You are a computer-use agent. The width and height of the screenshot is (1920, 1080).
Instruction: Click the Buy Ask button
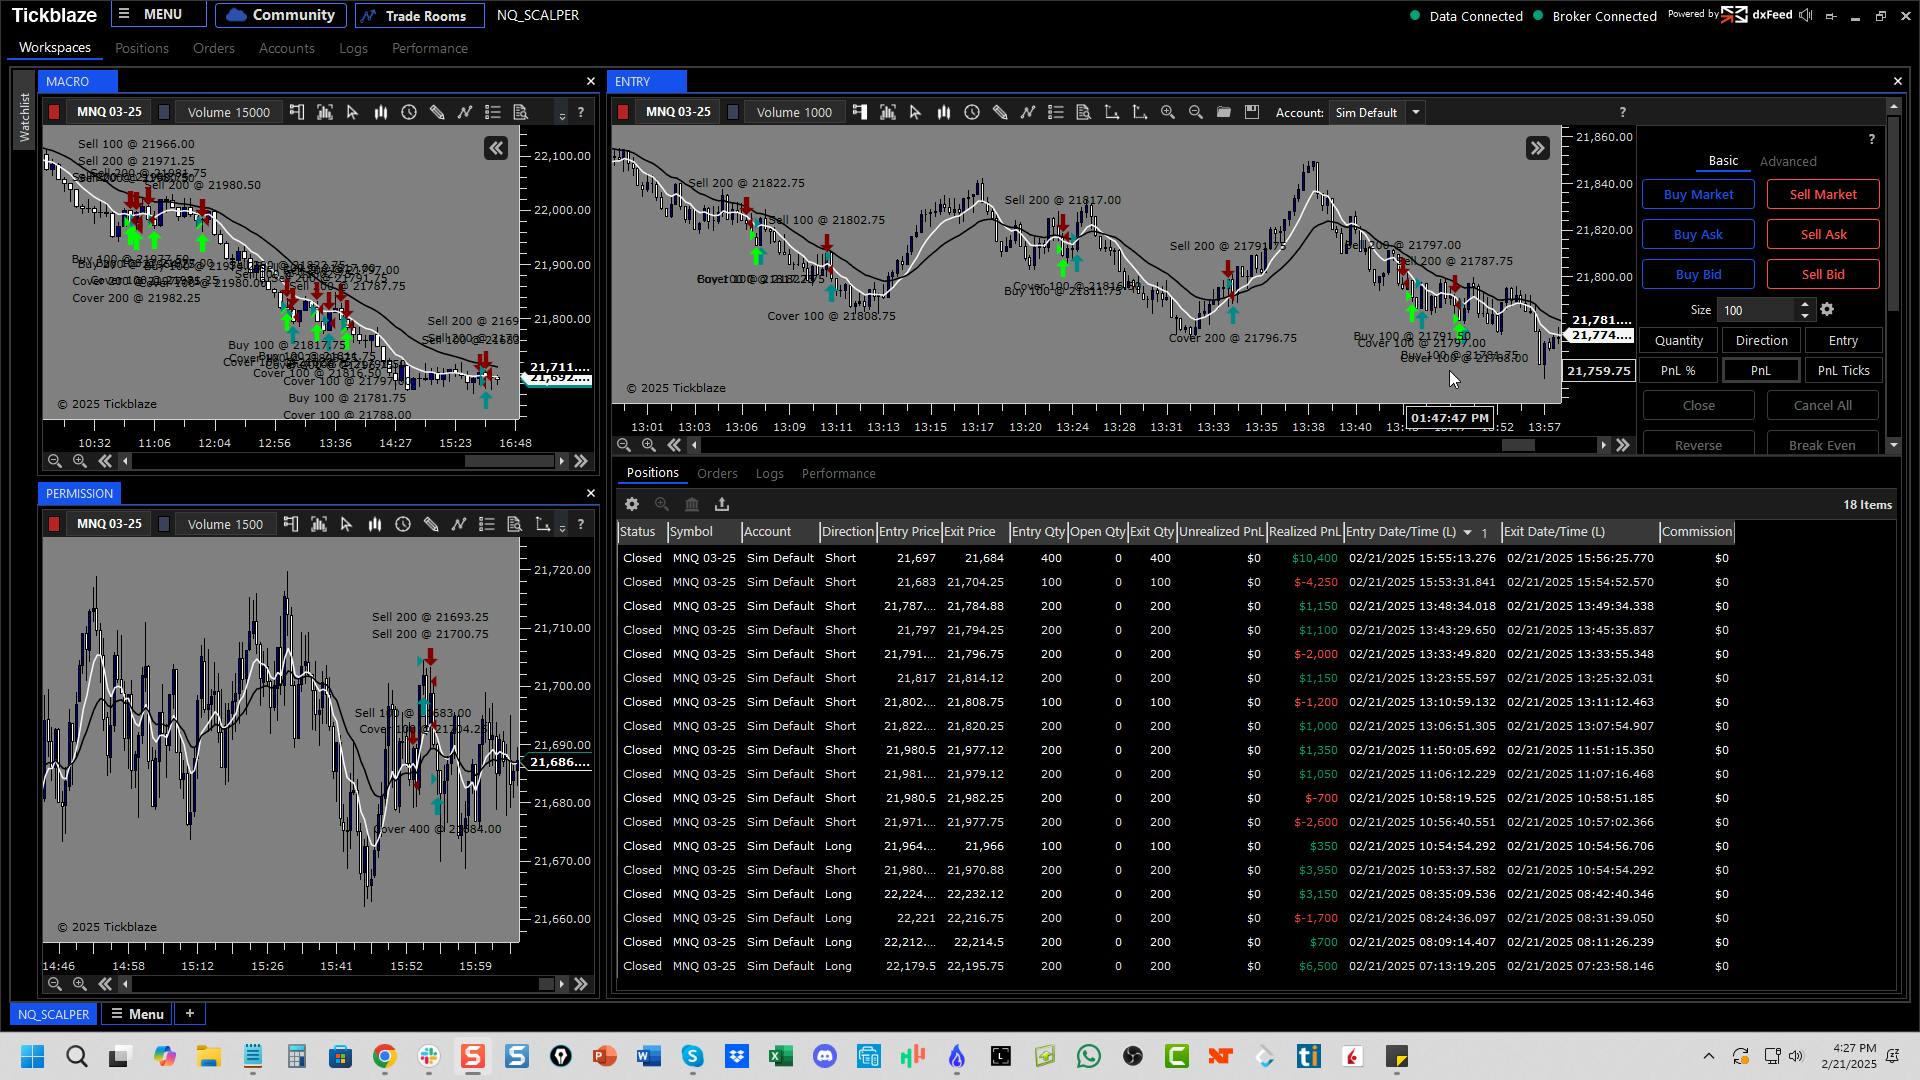(x=1698, y=235)
